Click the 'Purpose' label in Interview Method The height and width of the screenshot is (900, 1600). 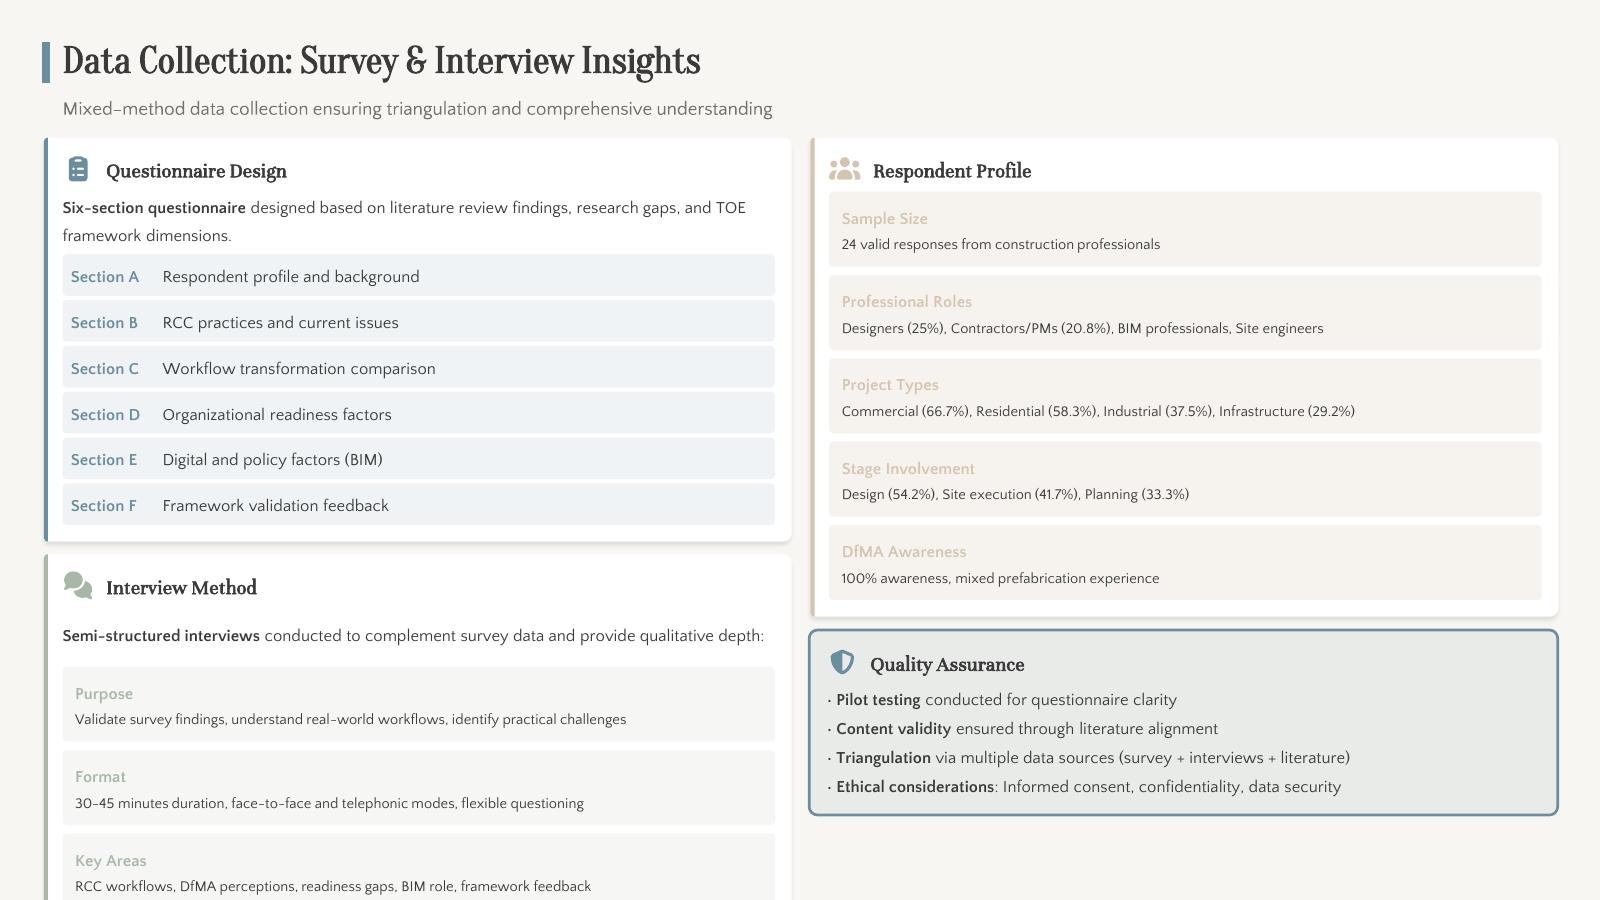click(x=104, y=694)
